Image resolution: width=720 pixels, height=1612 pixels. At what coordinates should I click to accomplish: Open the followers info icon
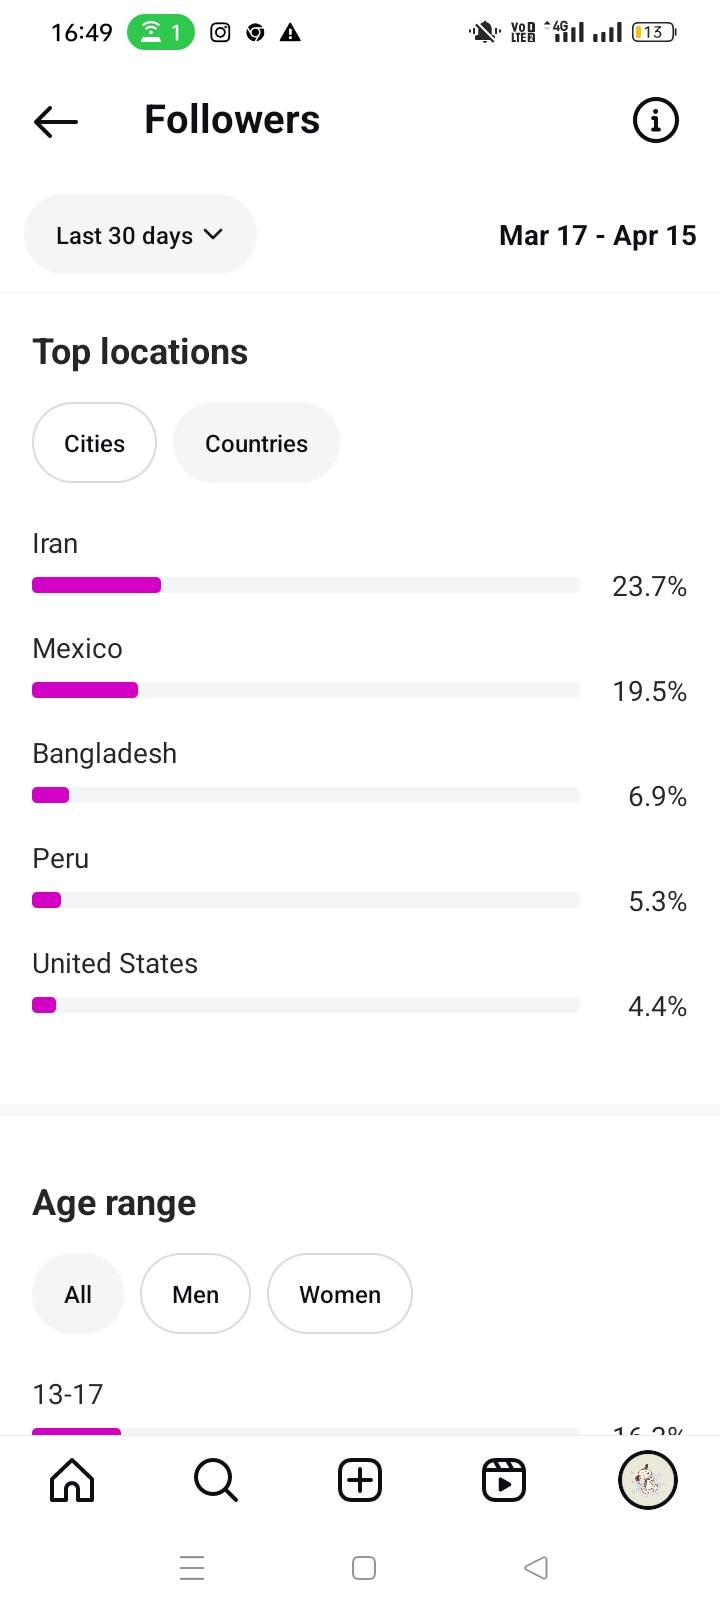pyautogui.click(x=655, y=121)
